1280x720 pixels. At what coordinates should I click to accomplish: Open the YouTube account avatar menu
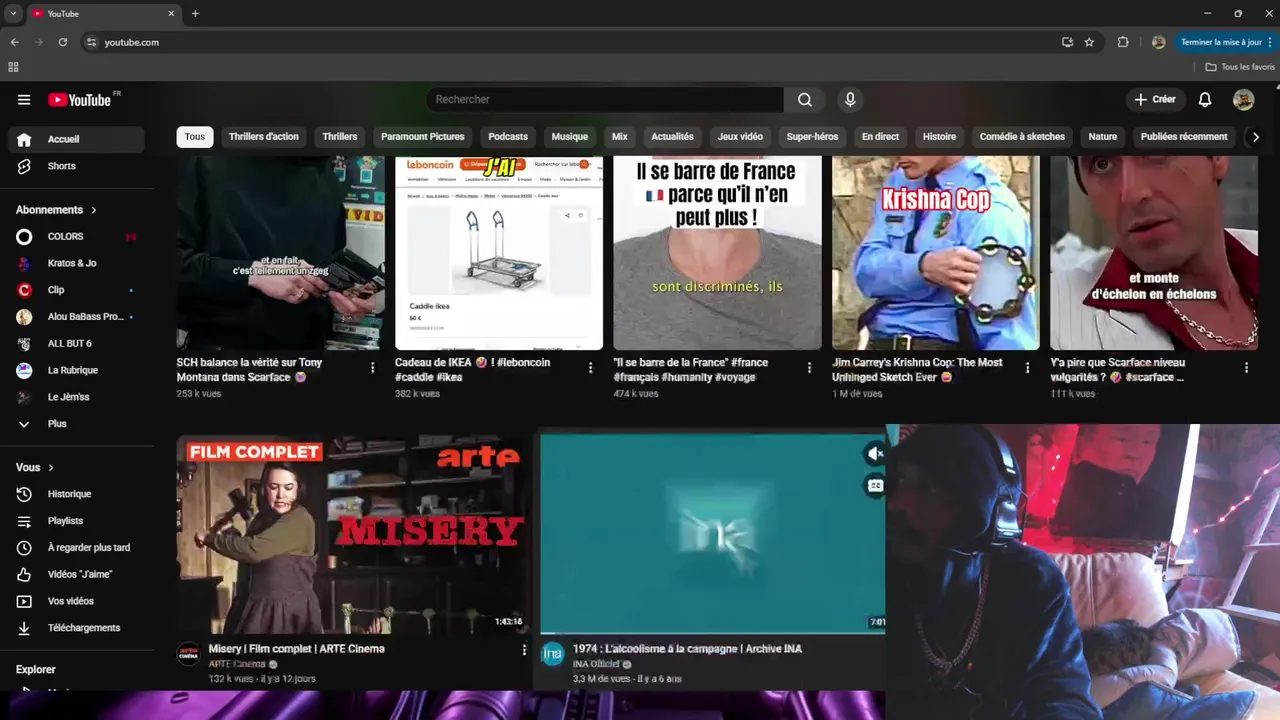[1243, 100]
